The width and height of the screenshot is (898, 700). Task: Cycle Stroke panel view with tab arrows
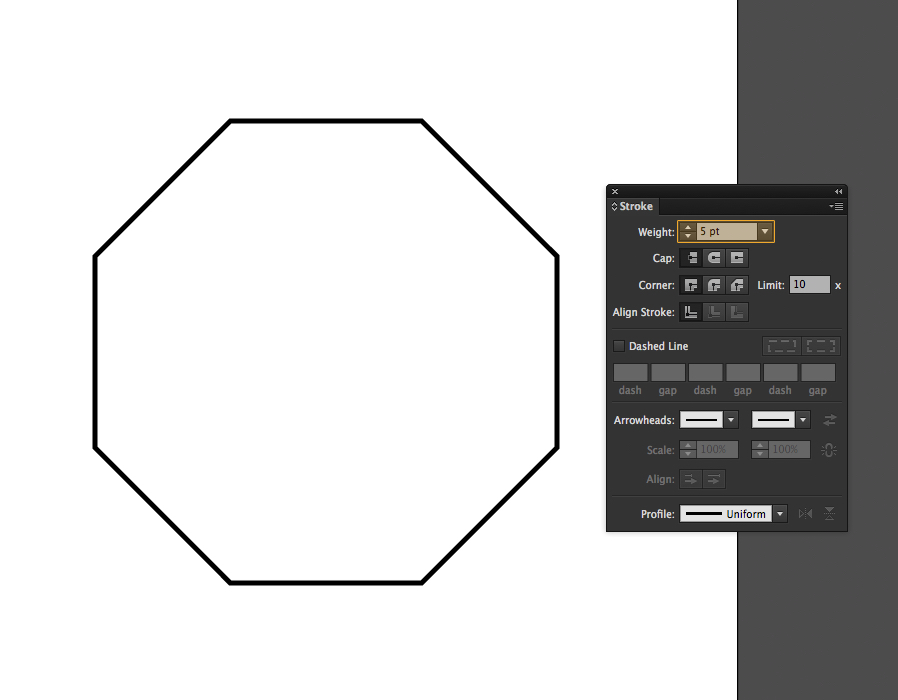(614, 206)
